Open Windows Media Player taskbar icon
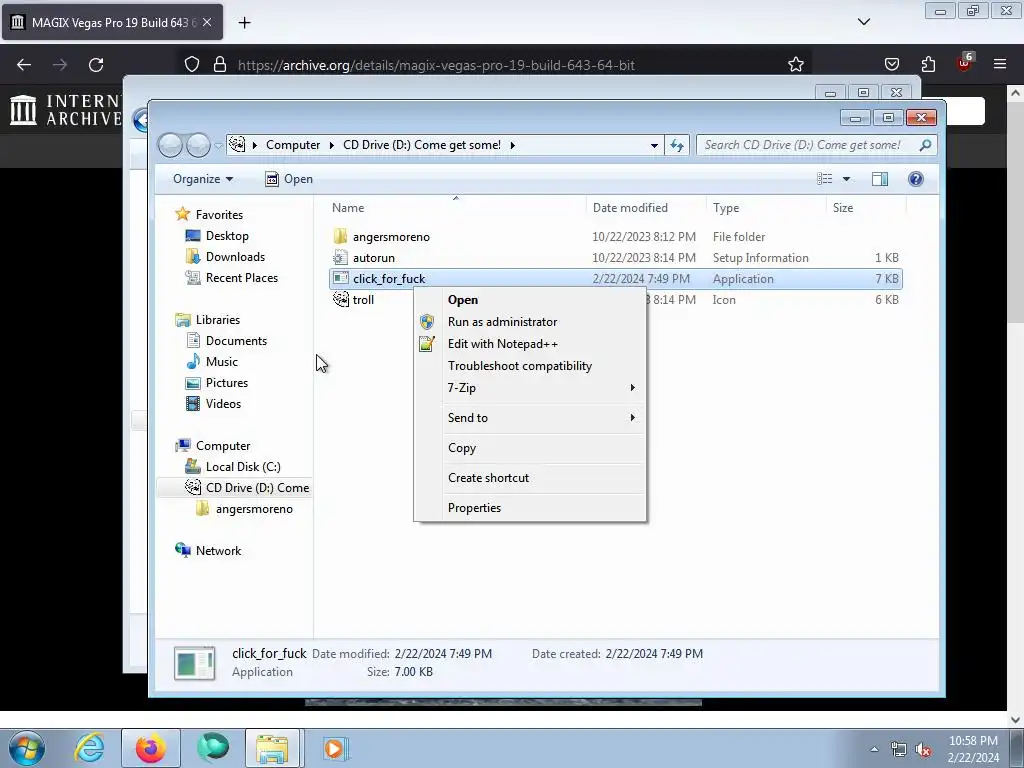The image size is (1024, 768). (335, 748)
